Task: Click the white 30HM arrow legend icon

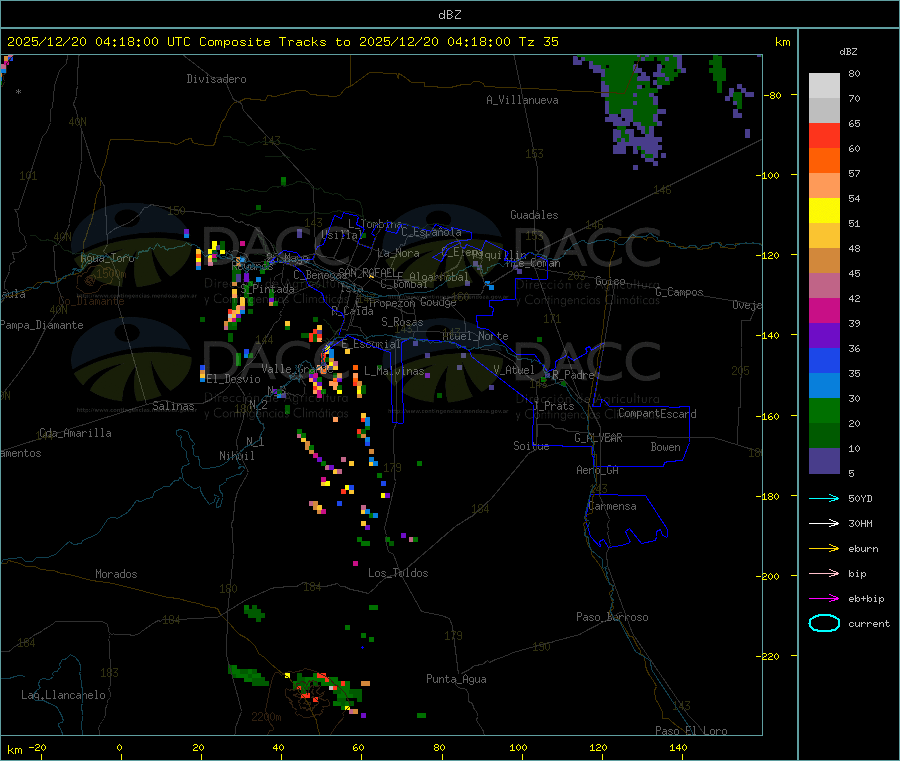Action: (824, 523)
